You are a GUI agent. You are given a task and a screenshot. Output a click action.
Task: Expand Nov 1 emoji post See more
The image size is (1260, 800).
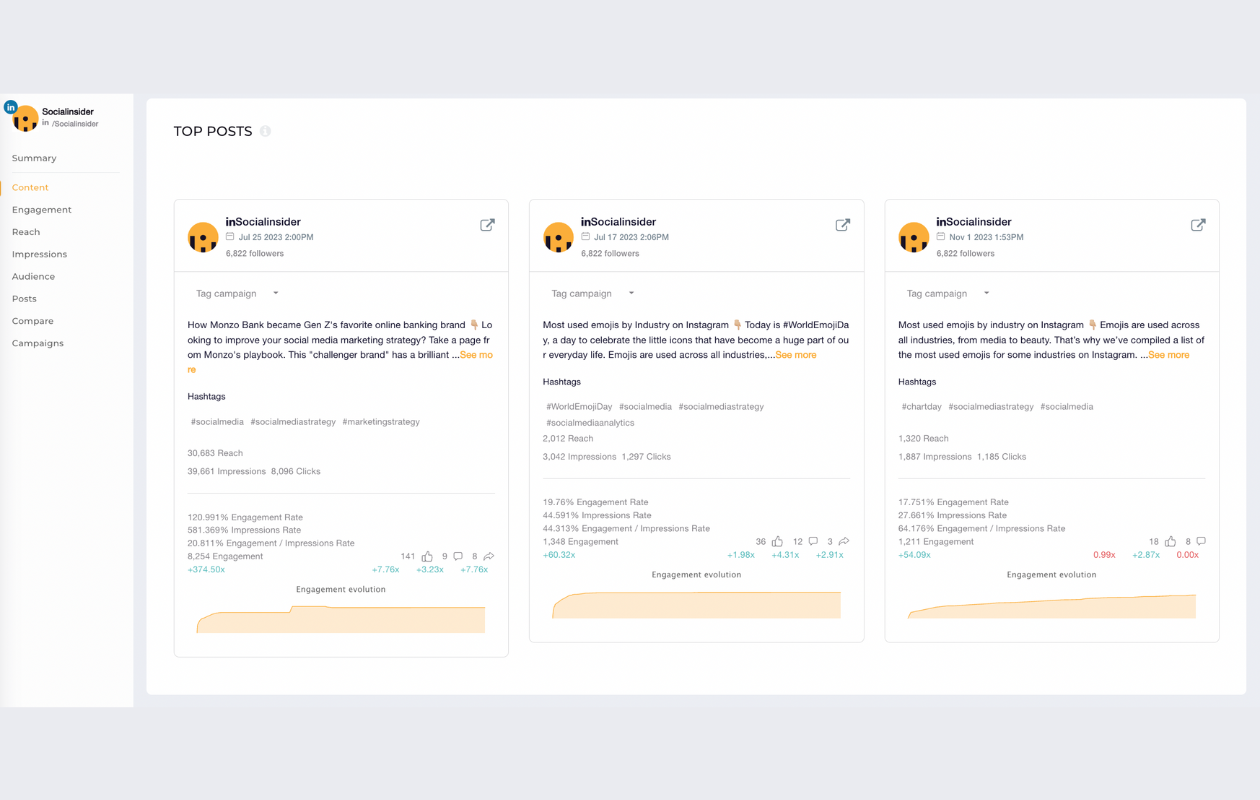click(1169, 355)
